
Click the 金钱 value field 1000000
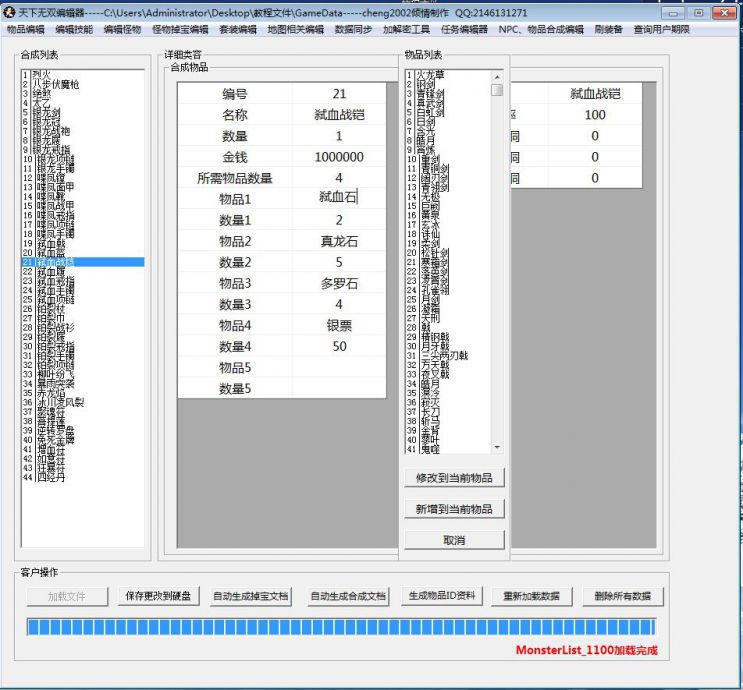point(339,157)
